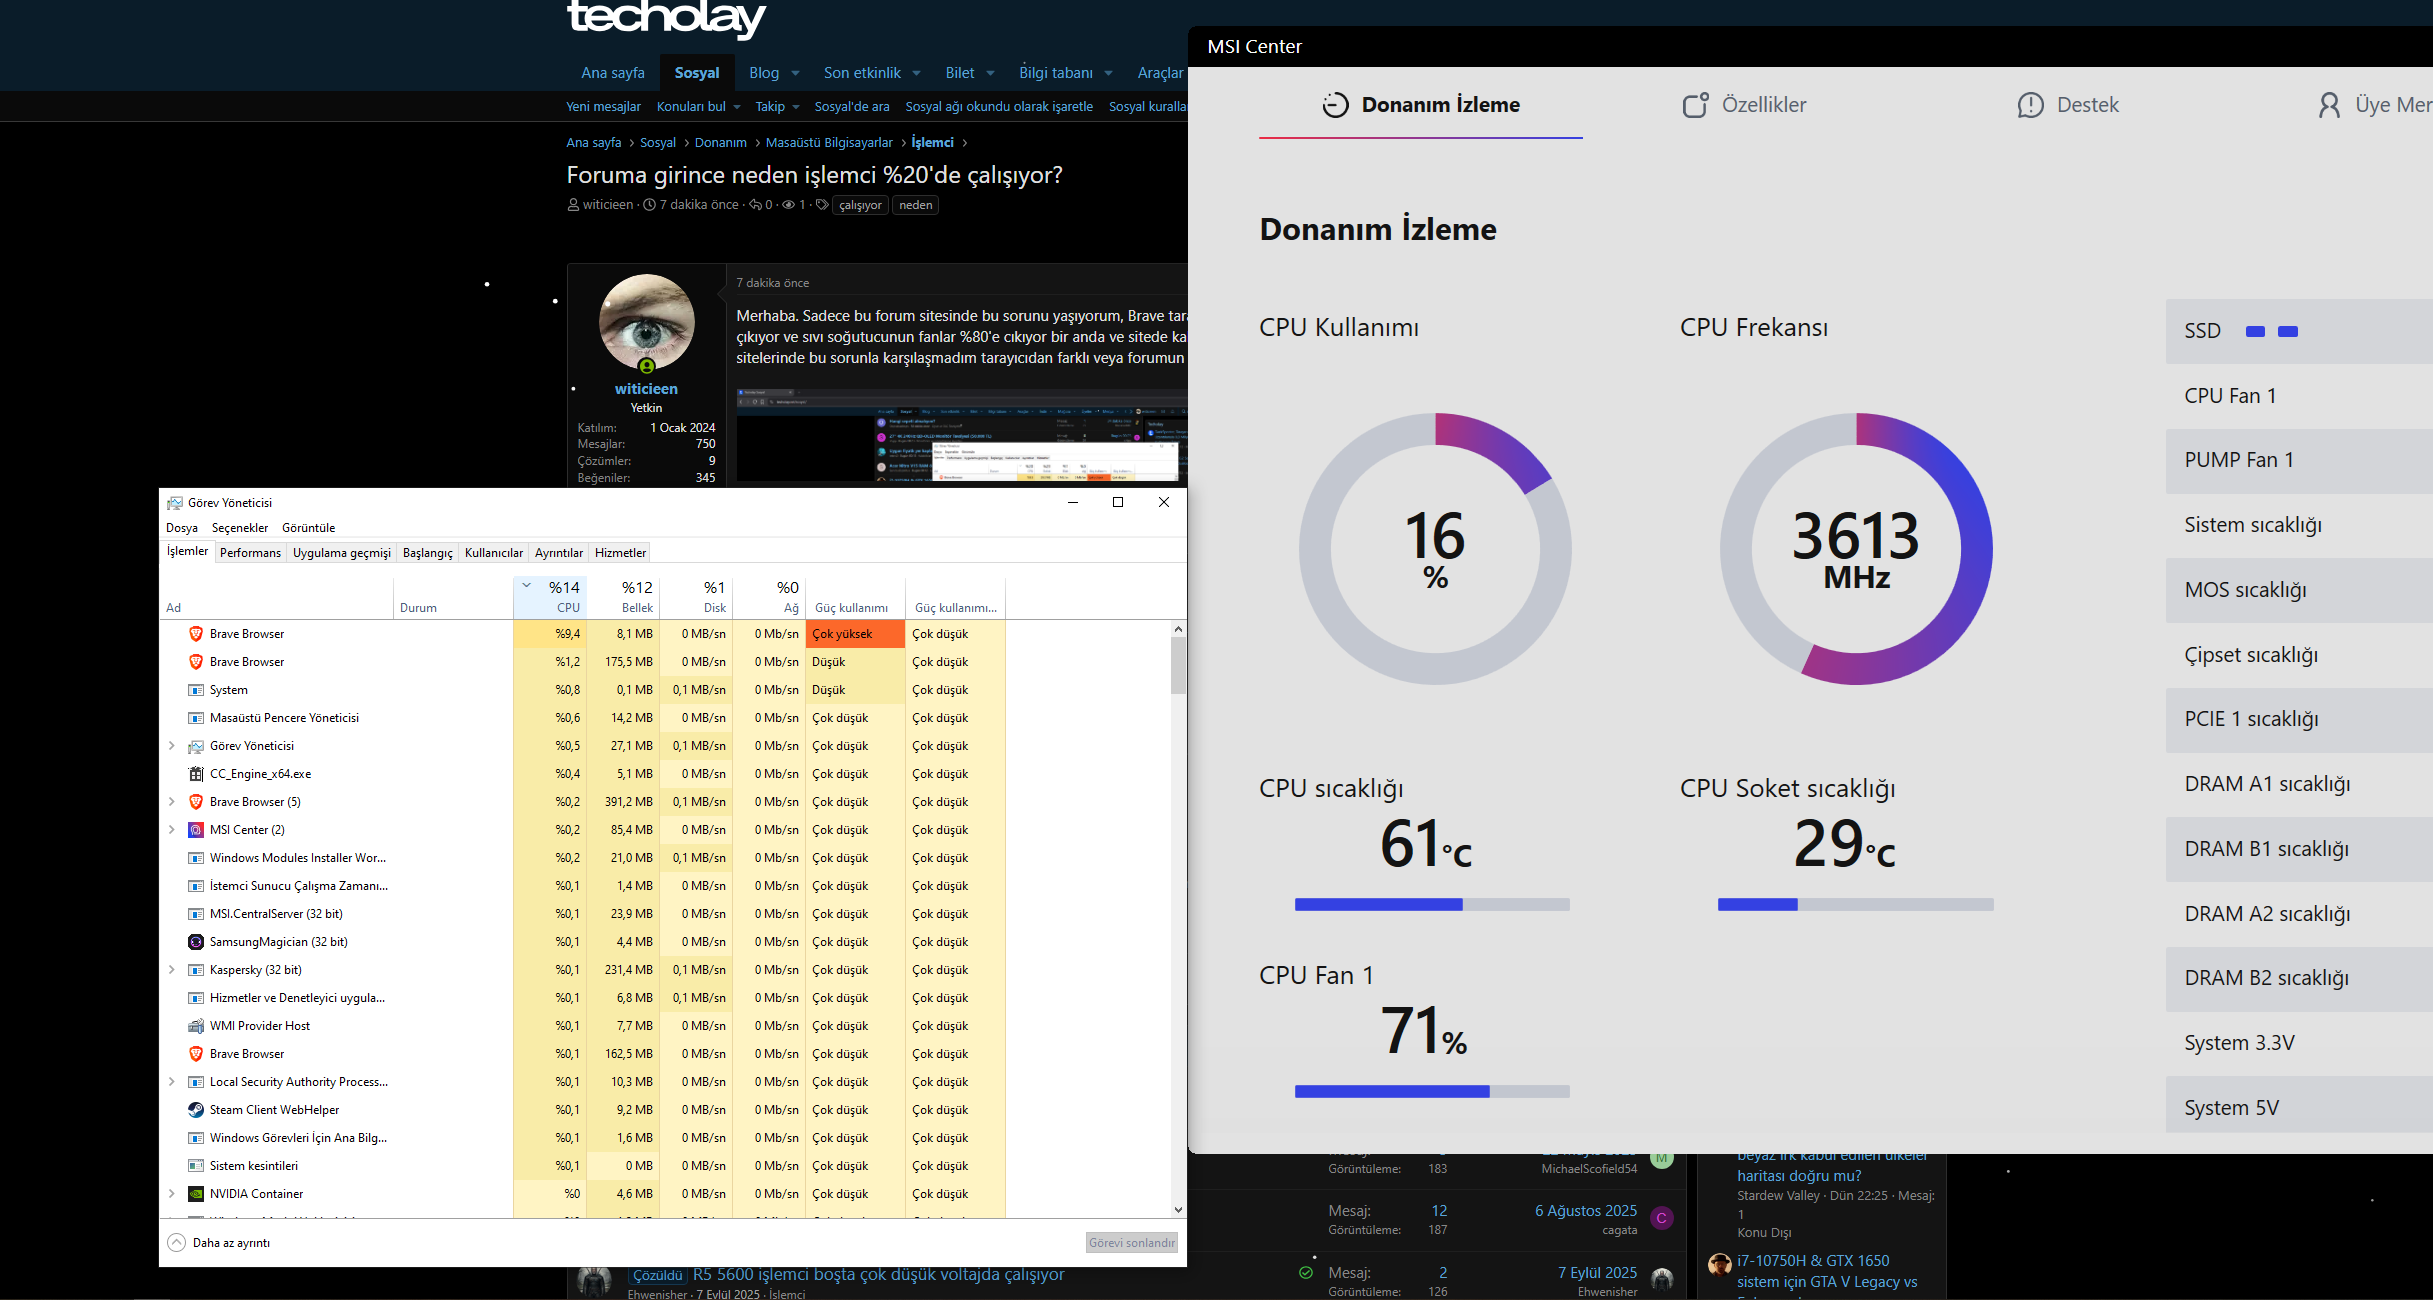Viewport: 2433px width, 1300px height.
Task: Switch to the Performans tab
Action: pos(250,553)
